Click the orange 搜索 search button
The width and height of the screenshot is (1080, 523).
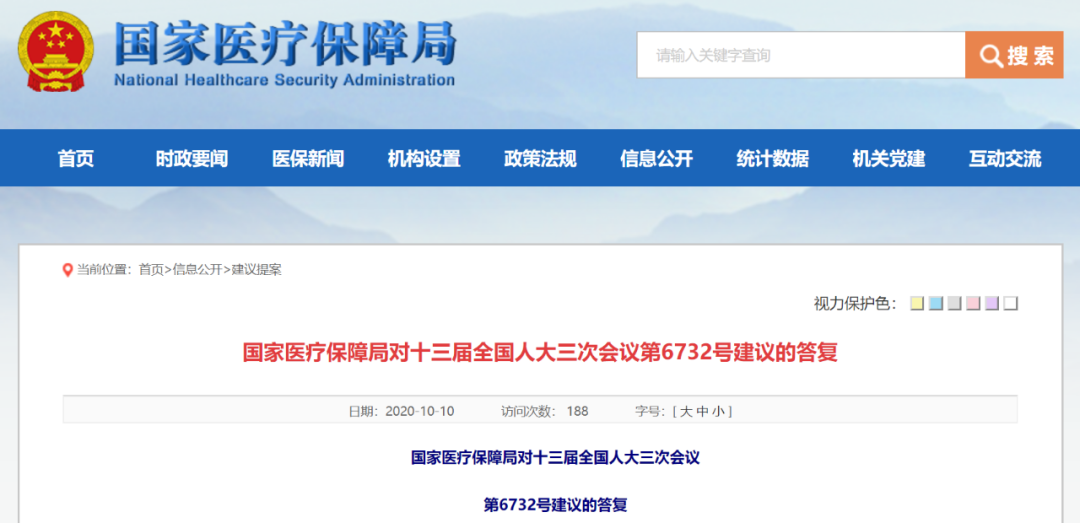coord(1013,55)
